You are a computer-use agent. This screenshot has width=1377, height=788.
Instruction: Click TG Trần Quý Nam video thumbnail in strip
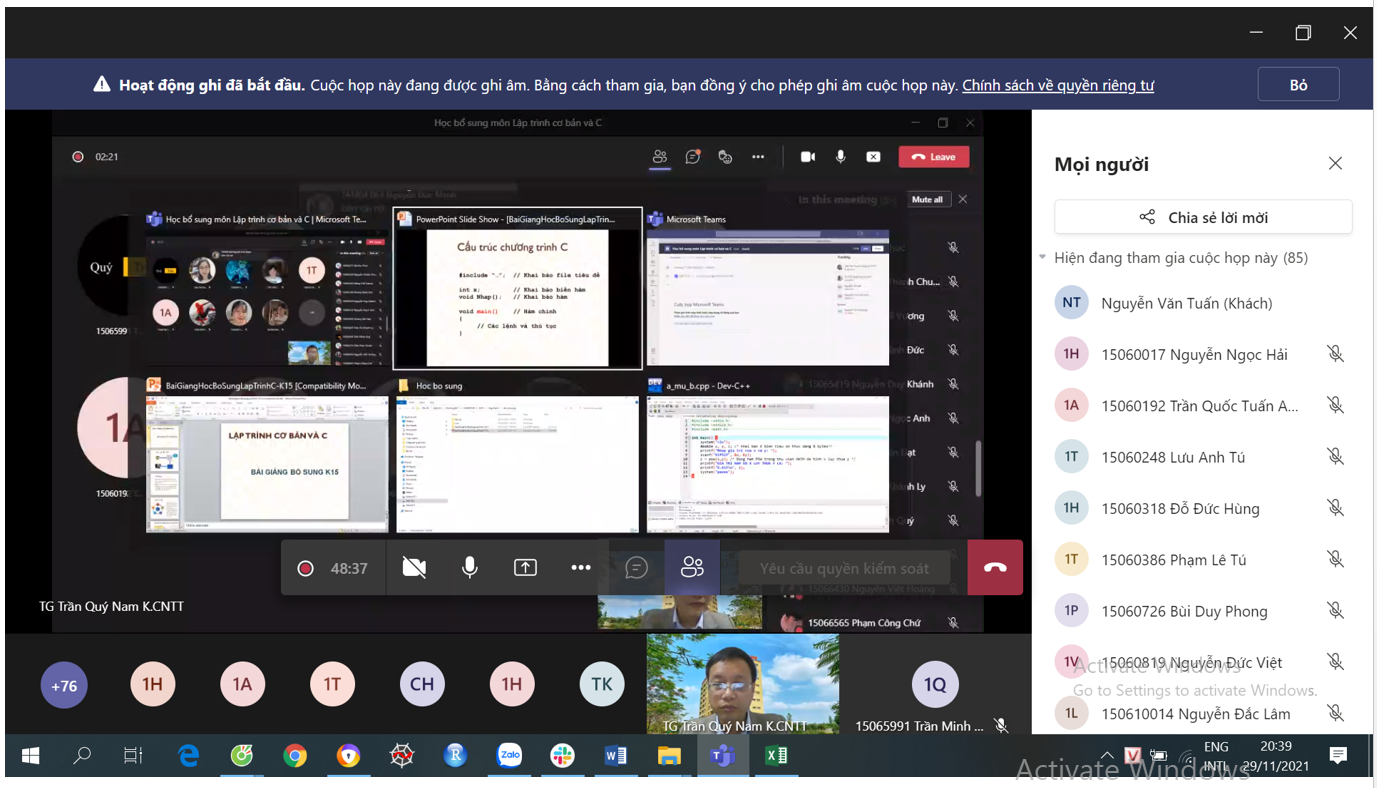(743, 684)
